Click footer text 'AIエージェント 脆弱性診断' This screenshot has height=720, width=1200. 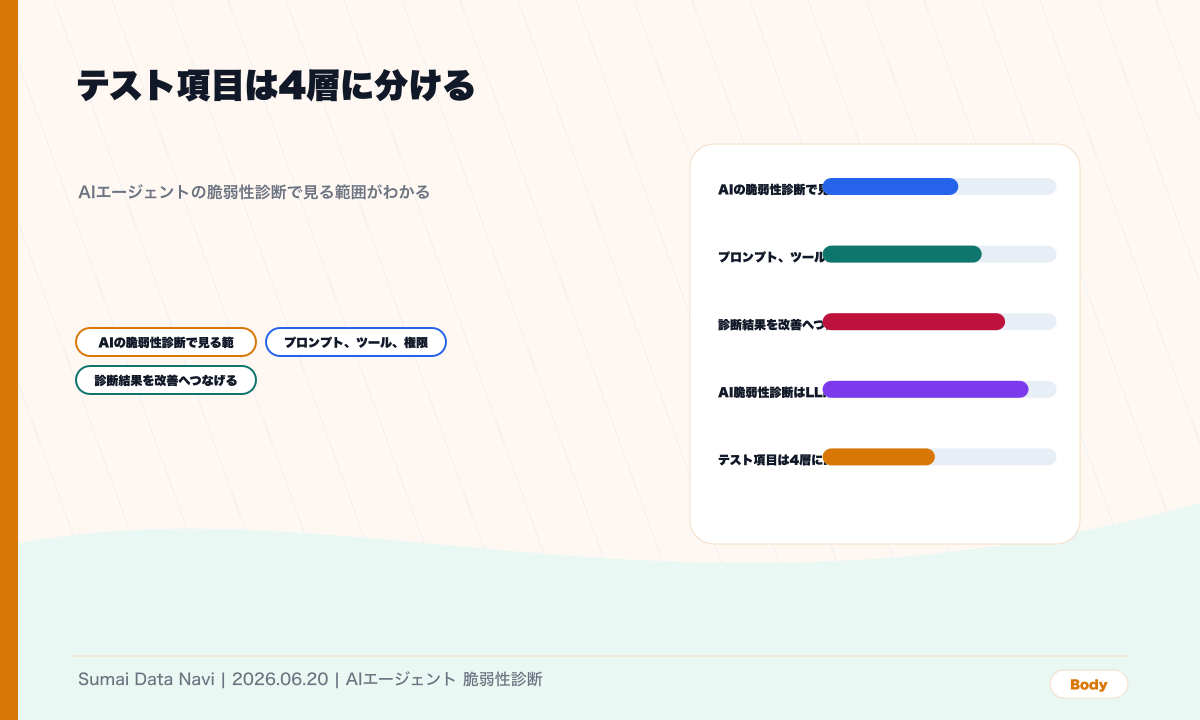pos(444,679)
